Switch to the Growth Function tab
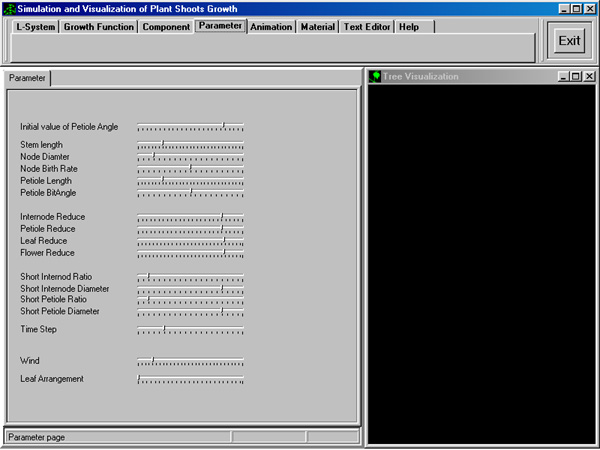The image size is (600, 450). pyautogui.click(x=99, y=27)
